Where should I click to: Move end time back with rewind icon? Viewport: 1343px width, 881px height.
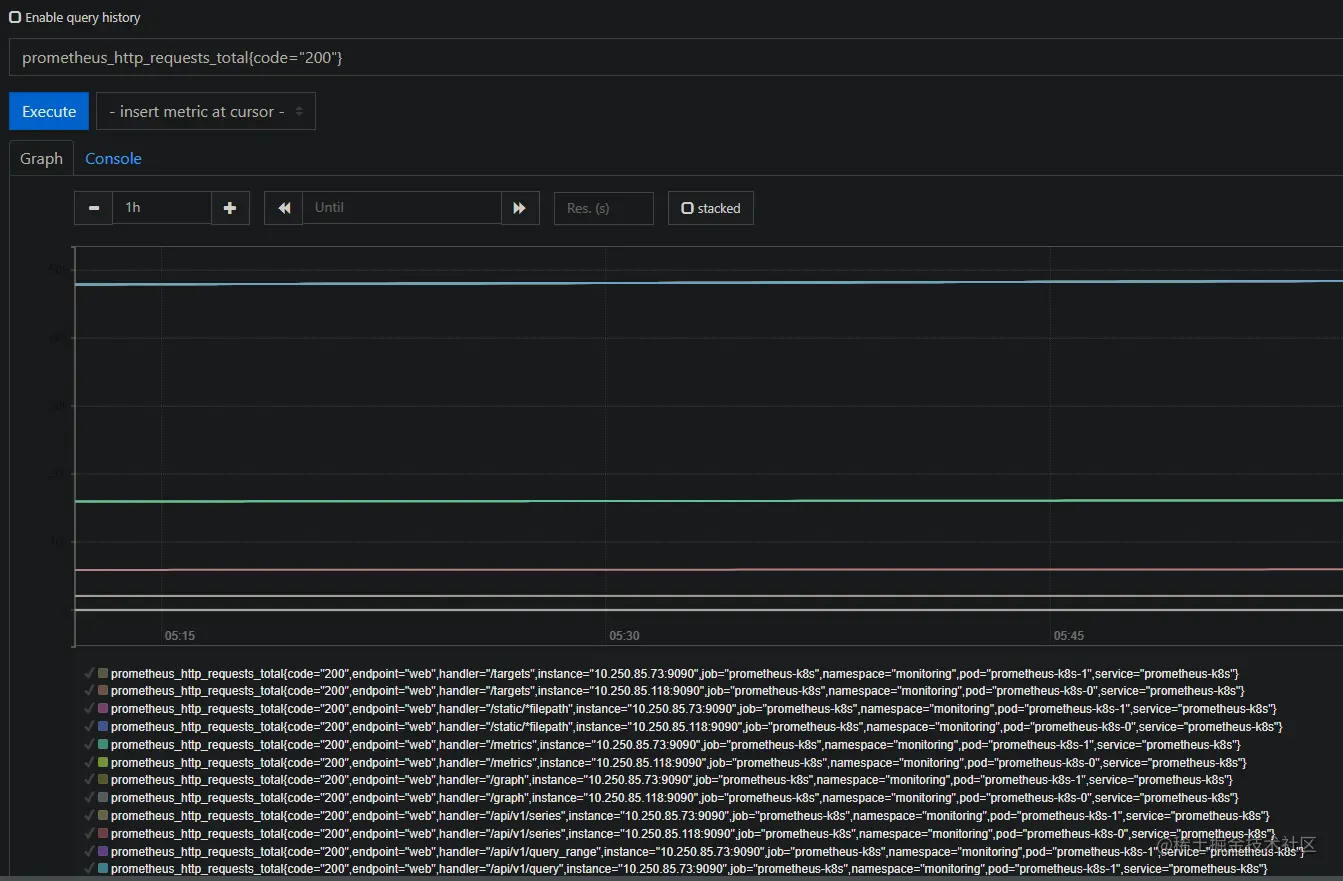tap(284, 208)
